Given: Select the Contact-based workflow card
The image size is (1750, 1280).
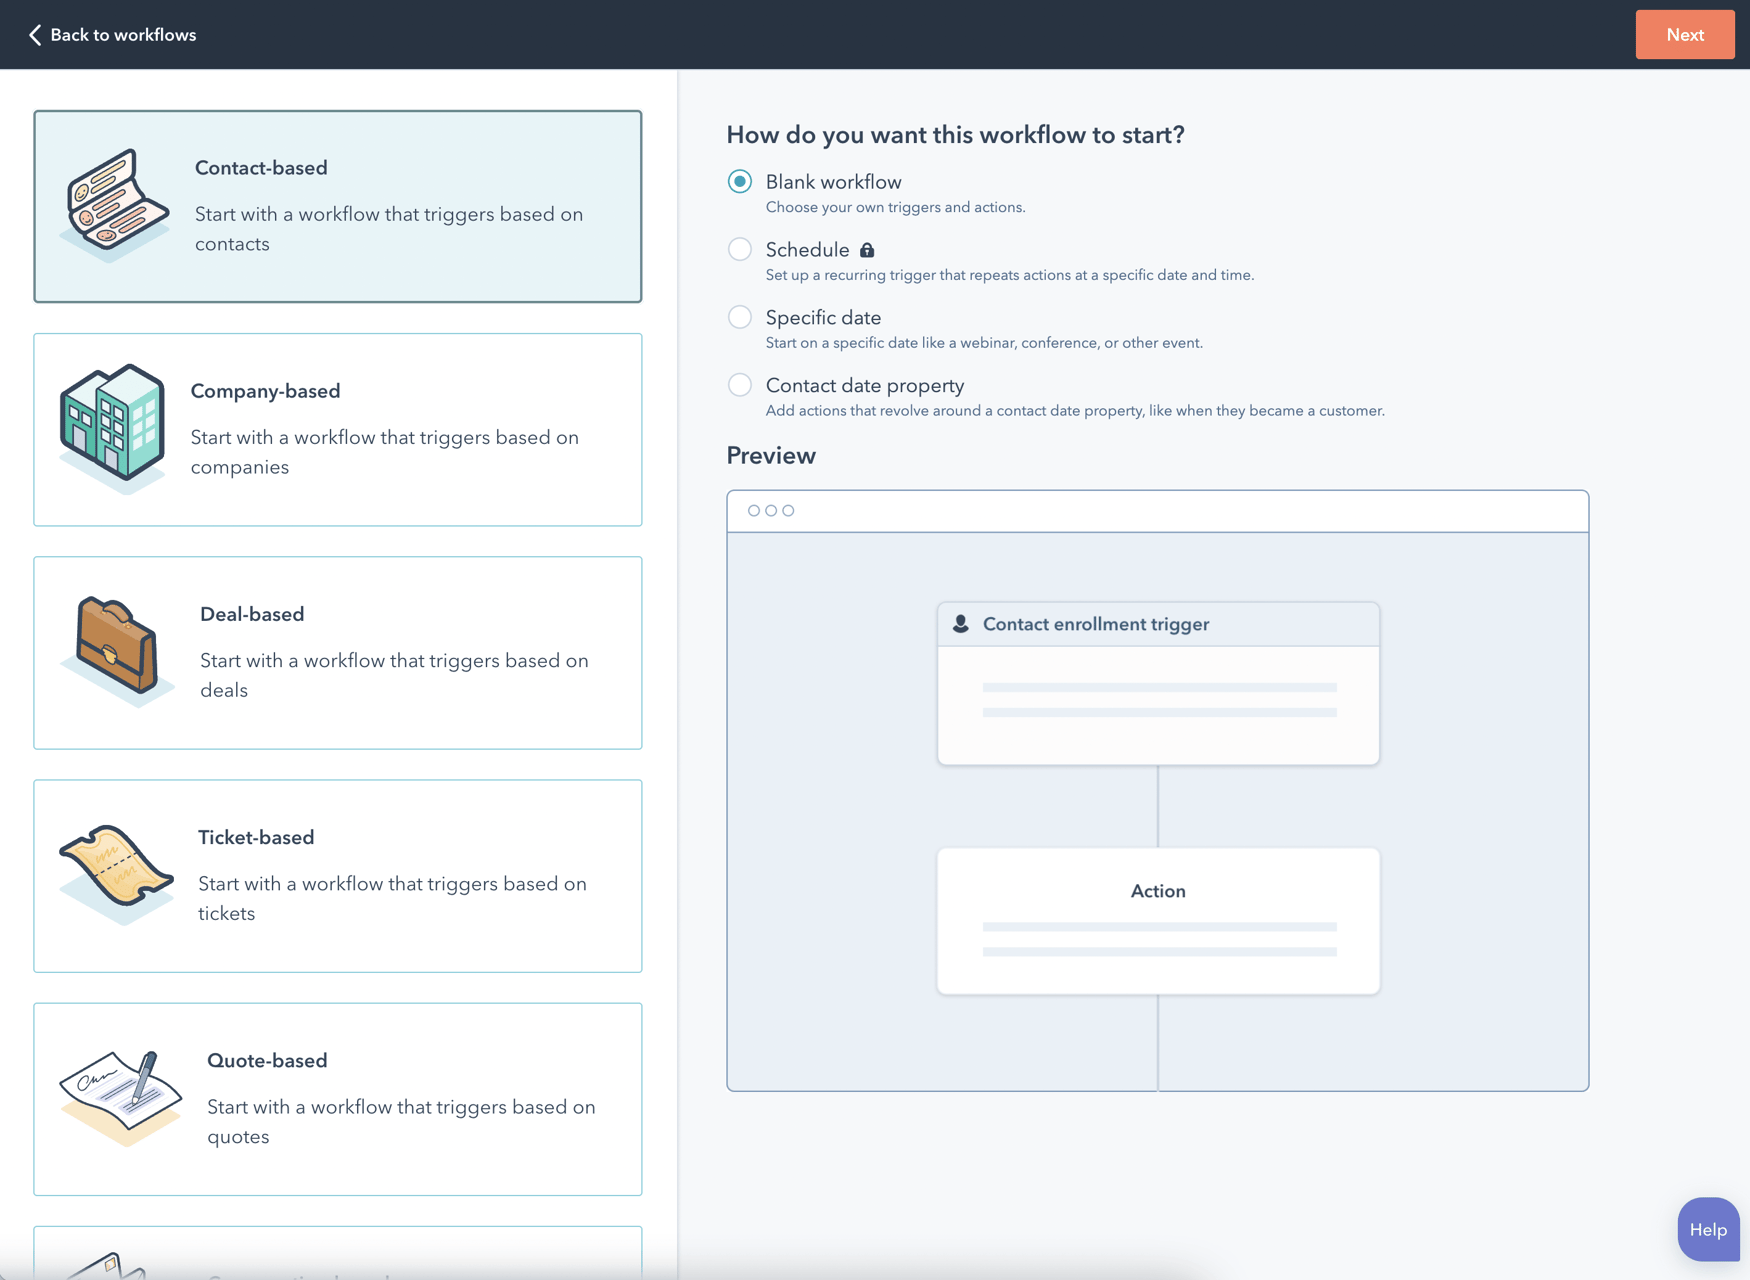Looking at the screenshot, I should point(338,206).
